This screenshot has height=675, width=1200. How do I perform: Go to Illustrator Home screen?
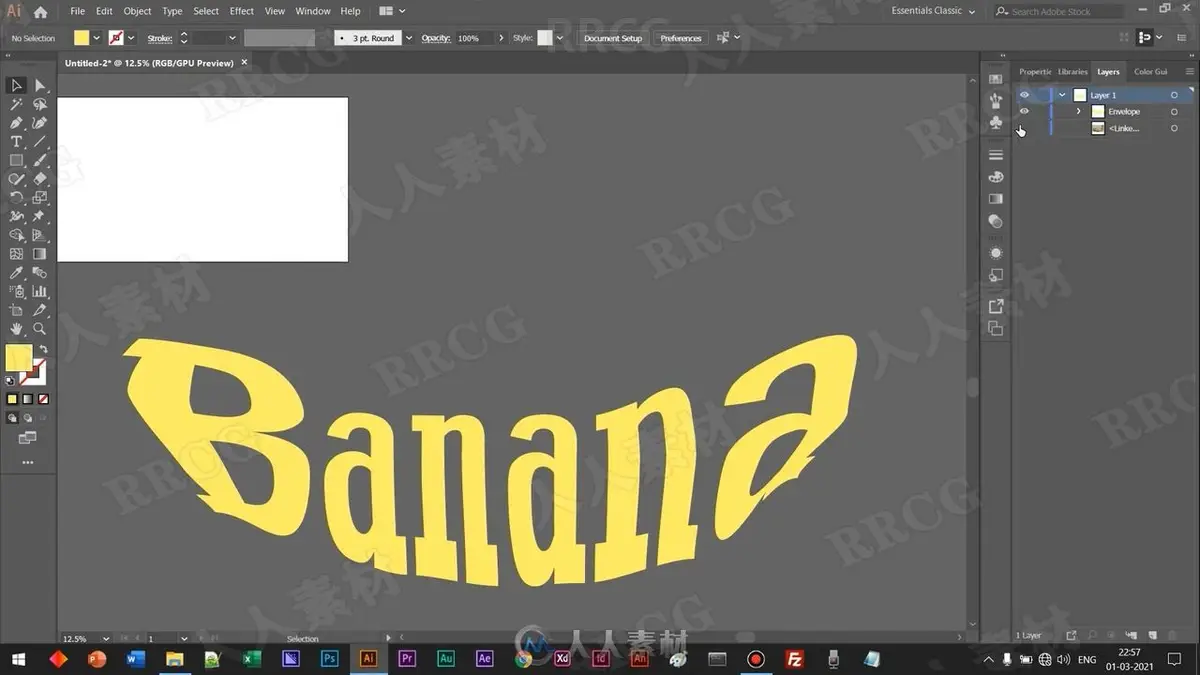coord(40,12)
